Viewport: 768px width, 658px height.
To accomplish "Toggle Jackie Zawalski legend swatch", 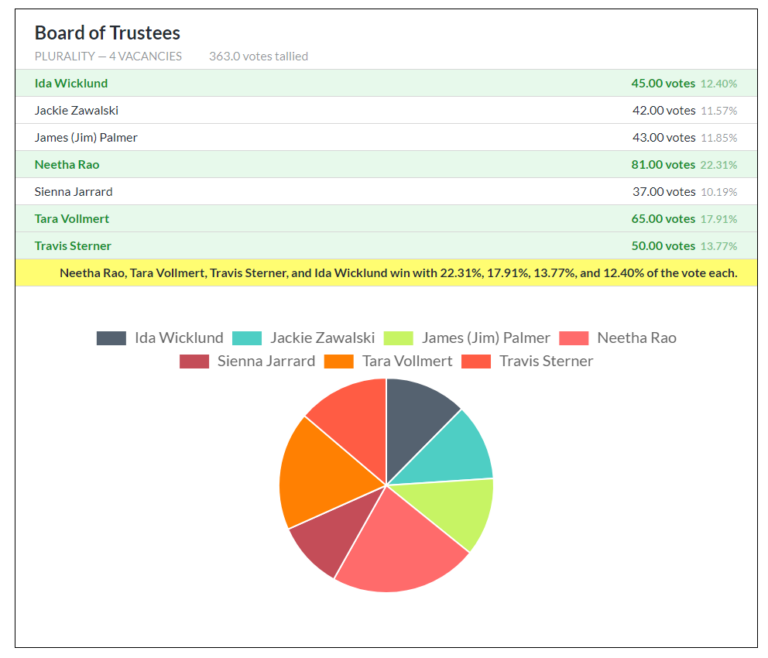I will 247,338.
